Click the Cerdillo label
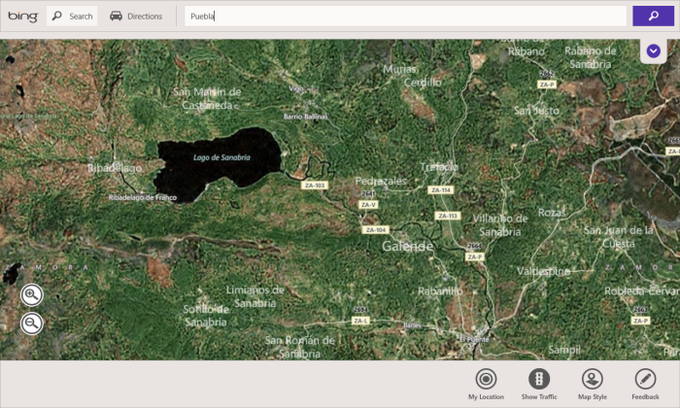The width and height of the screenshot is (680, 408). coord(423,82)
